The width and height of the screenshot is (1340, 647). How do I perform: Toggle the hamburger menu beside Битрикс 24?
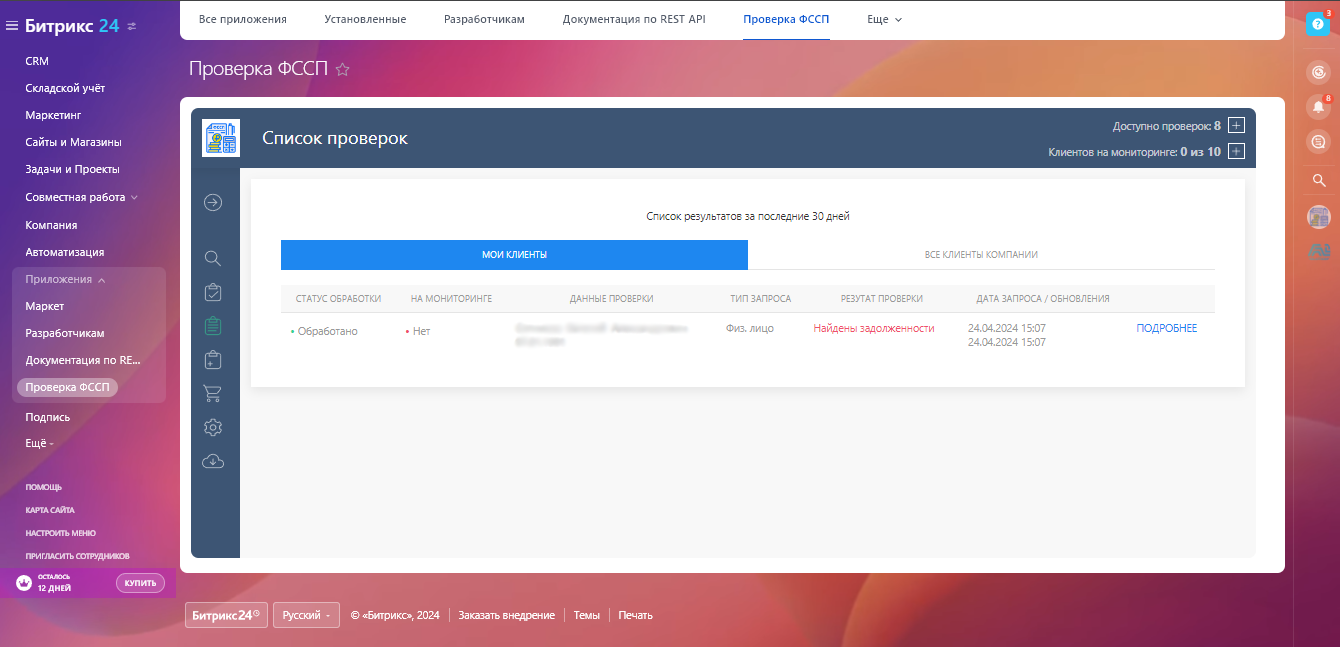[x=12, y=26]
